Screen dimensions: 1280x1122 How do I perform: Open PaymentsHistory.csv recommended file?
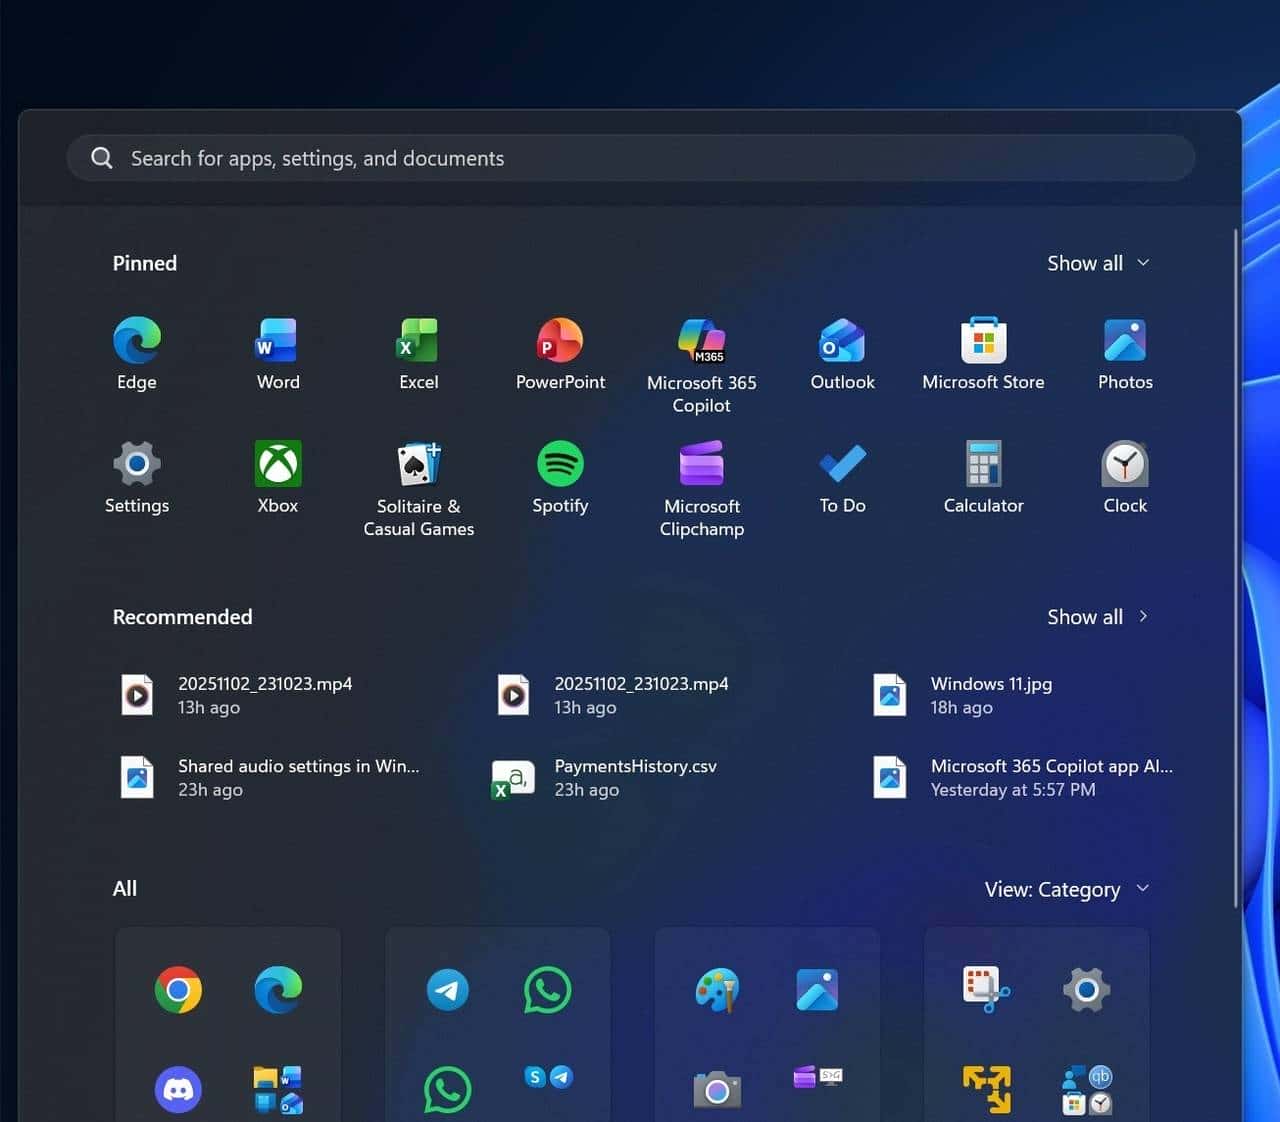pyautogui.click(x=634, y=777)
